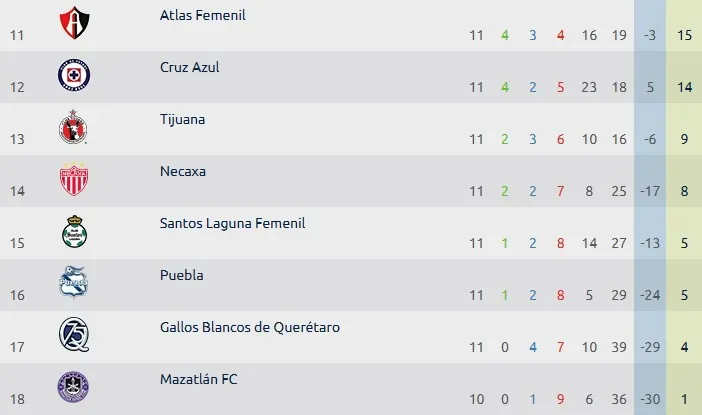This screenshot has height=415, width=702.
Task: Open the Cruz Azul team page
Action: click(x=189, y=68)
